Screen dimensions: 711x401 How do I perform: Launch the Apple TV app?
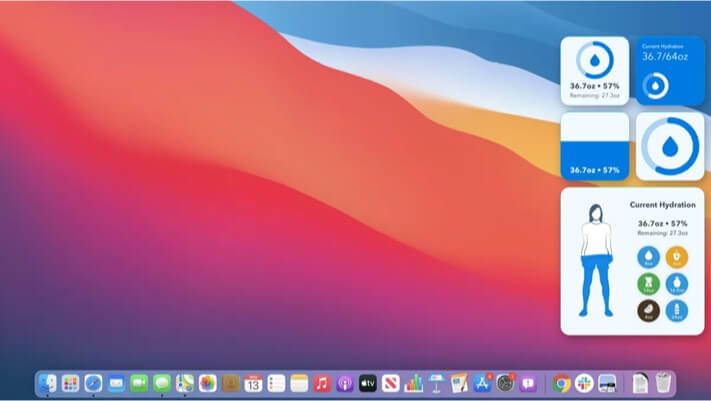coord(368,384)
